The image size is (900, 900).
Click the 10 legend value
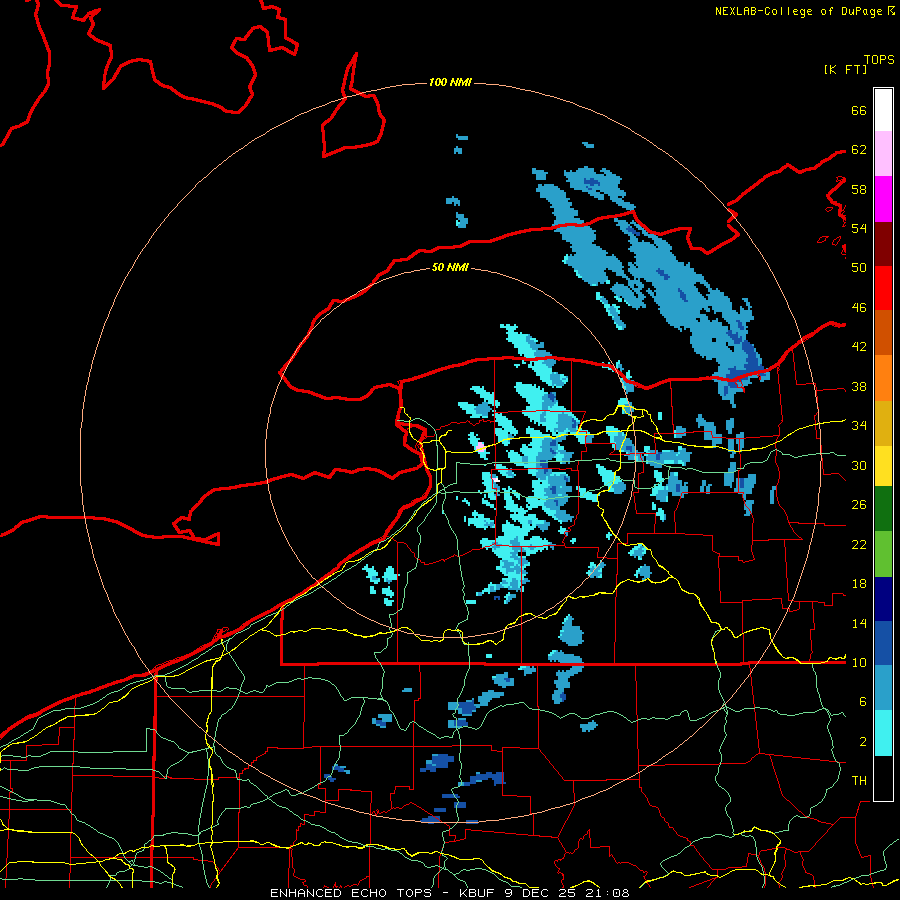point(859,662)
